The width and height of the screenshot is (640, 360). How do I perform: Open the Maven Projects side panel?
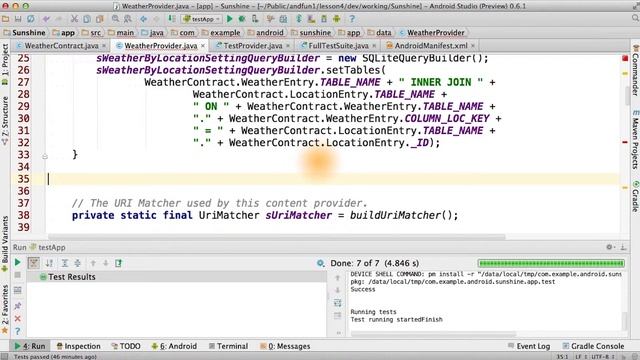pos(635,140)
